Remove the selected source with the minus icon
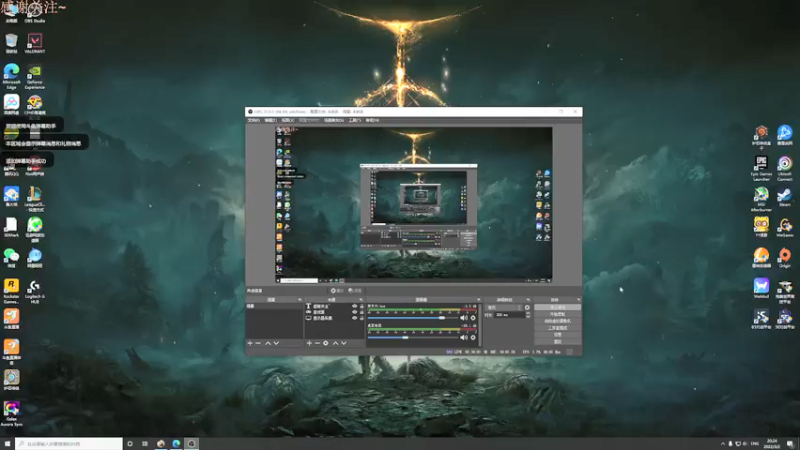This screenshot has width=800, height=450. pyautogui.click(x=317, y=343)
